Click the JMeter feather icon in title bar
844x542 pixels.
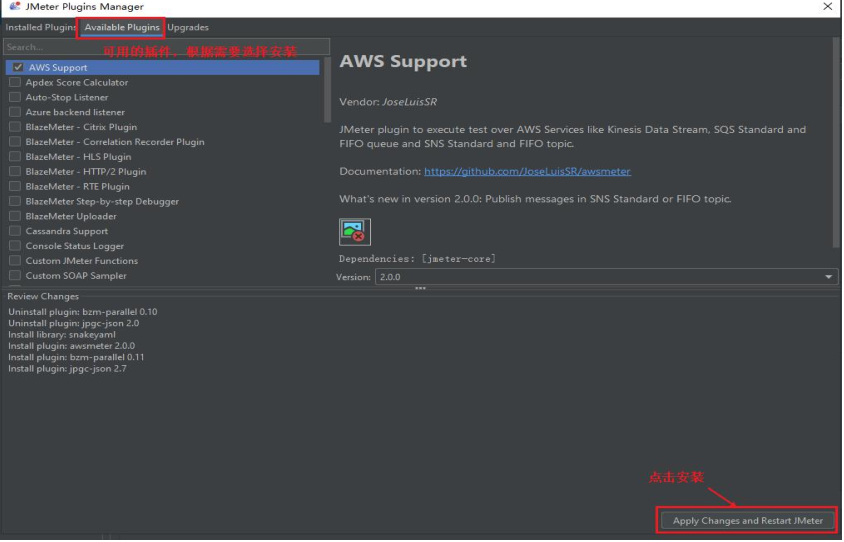coord(15,6)
